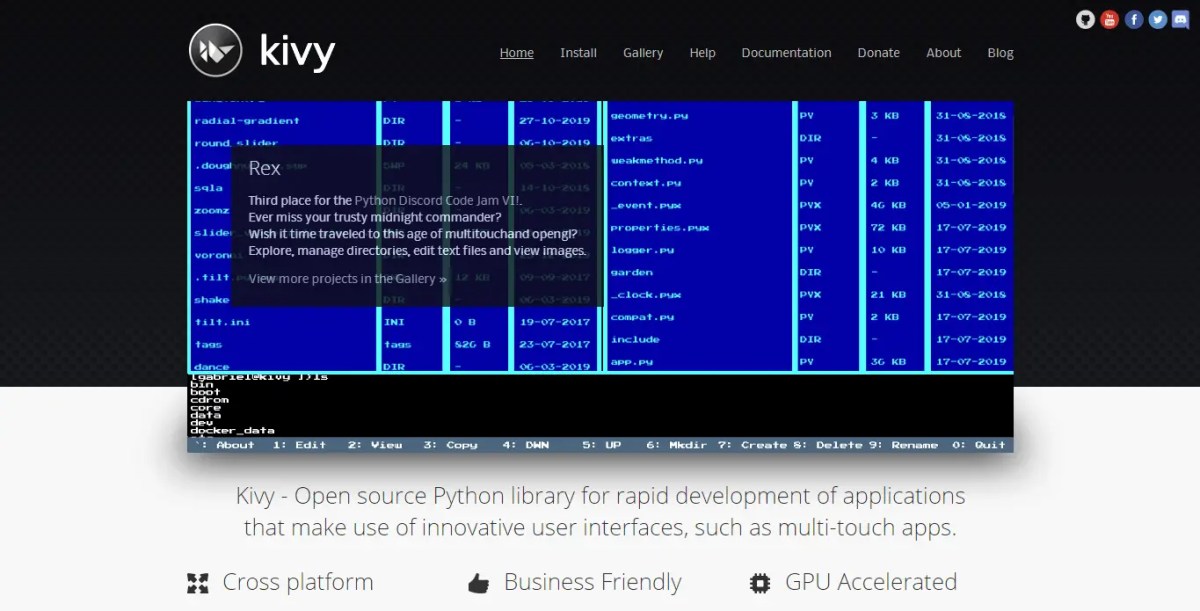The image size is (1200, 611).
Task: Visit the Blog from the navigation
Action: 1000,53
